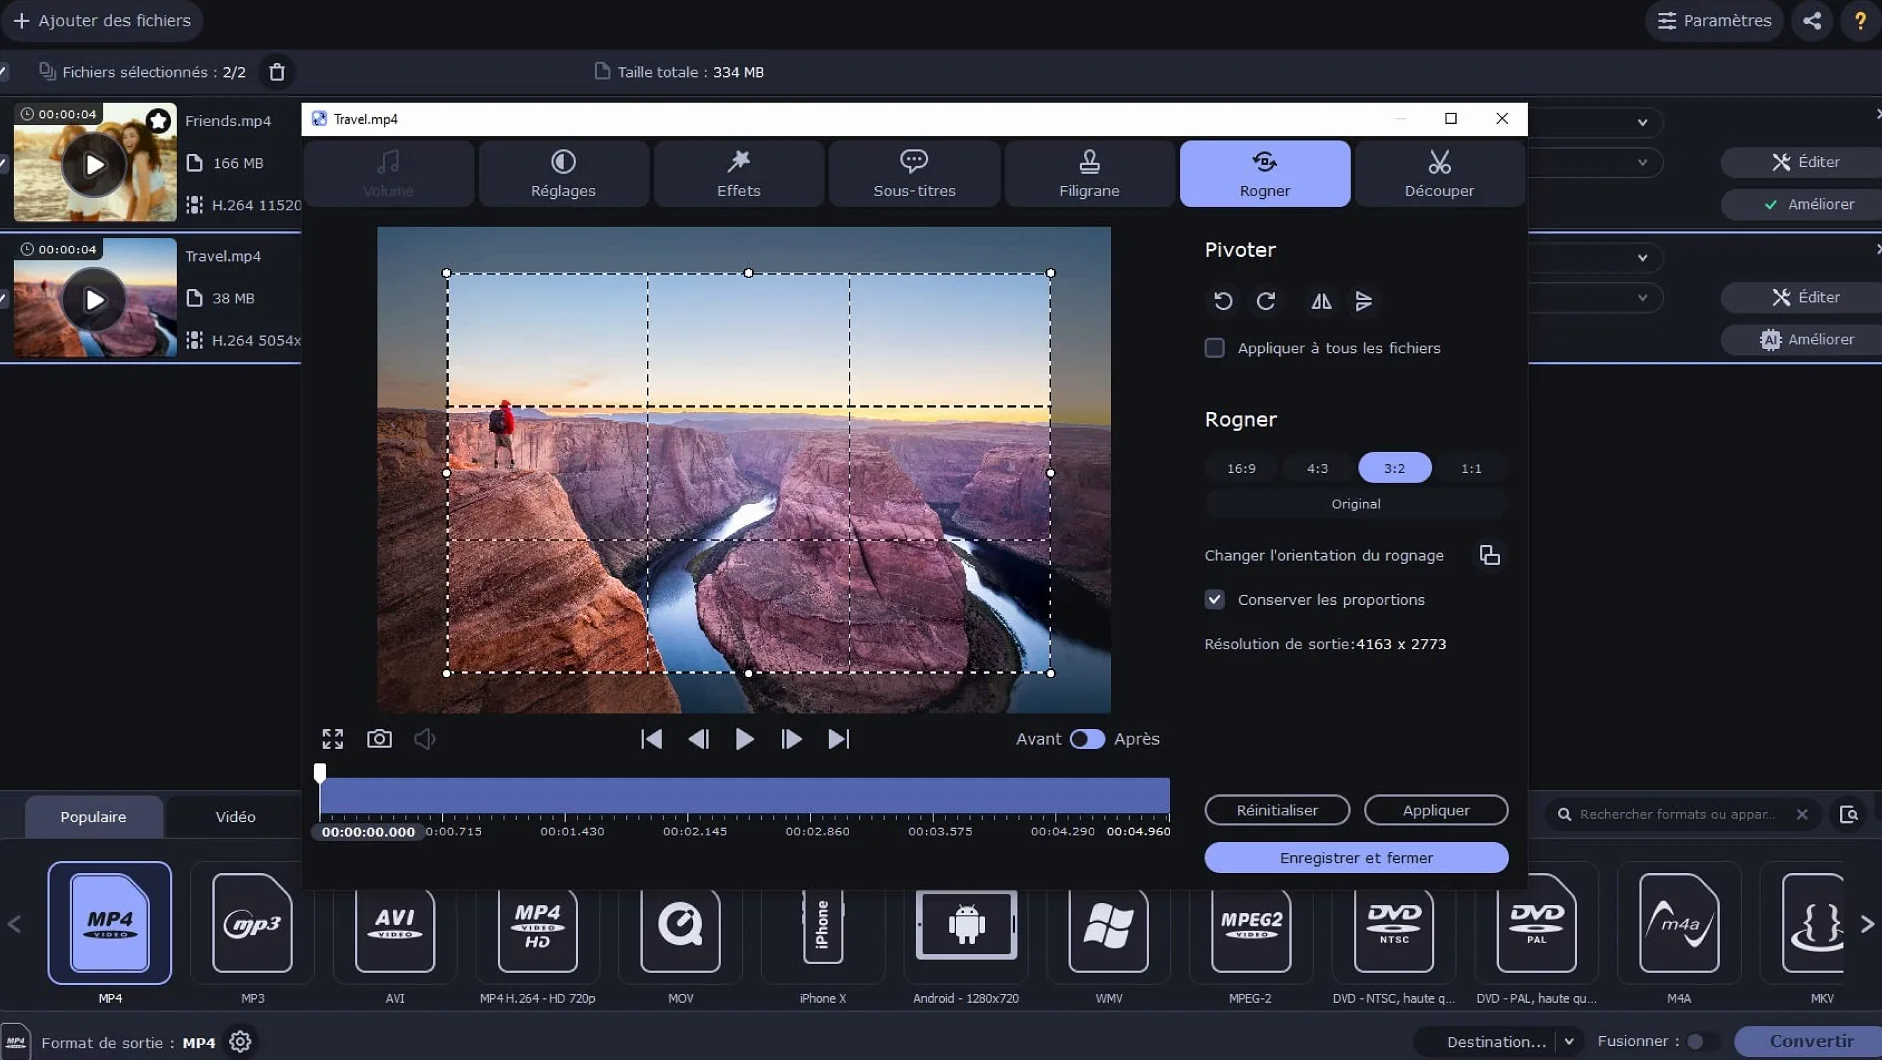The image size is (1882, 1060).
Task: Click the Réinitialiser button
Action: pos(1277,810)
